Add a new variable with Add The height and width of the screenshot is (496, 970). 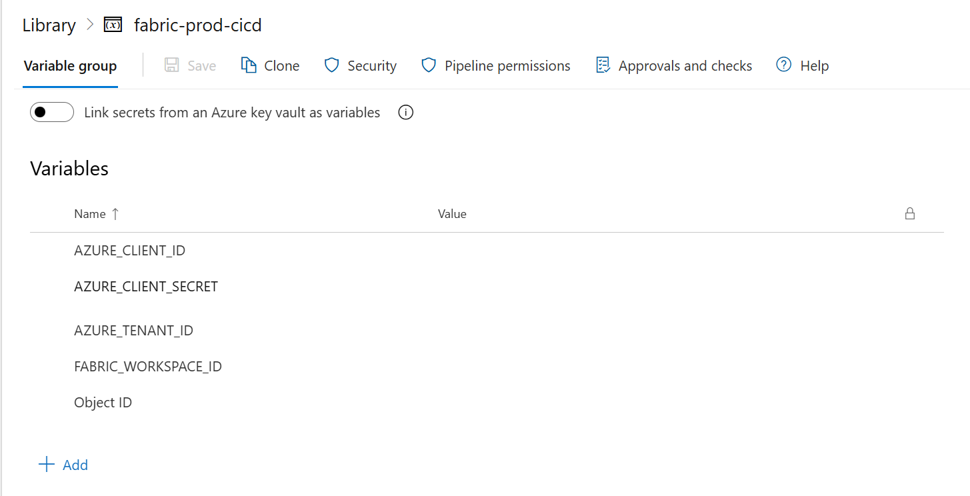coord(63,464)
